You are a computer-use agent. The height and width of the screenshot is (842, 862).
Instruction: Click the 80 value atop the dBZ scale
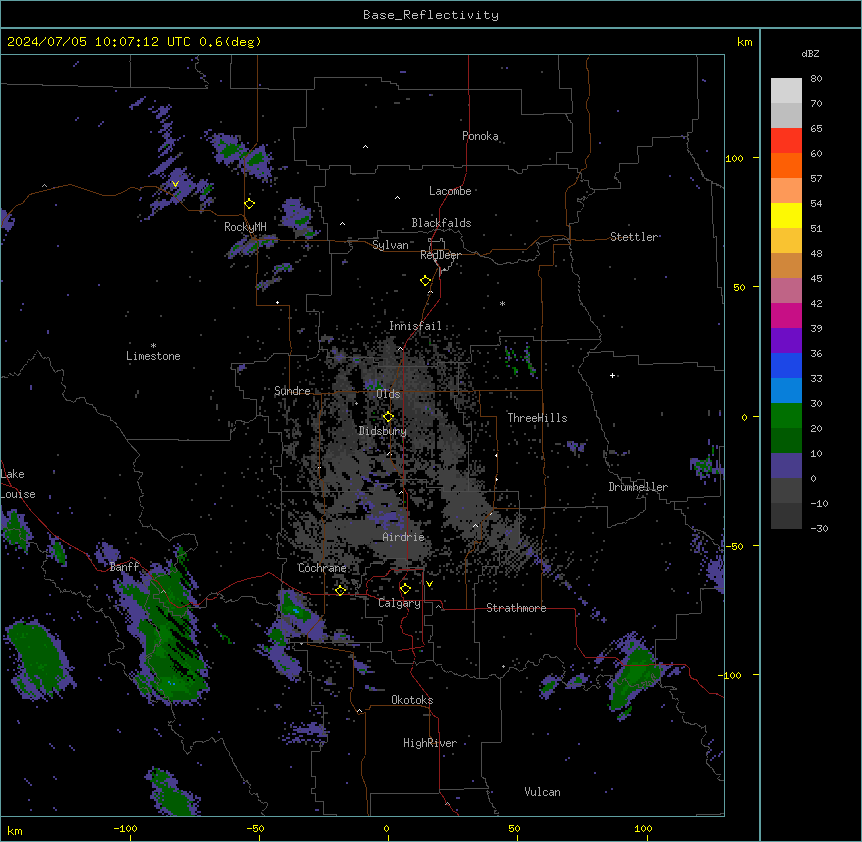point(816,79)
